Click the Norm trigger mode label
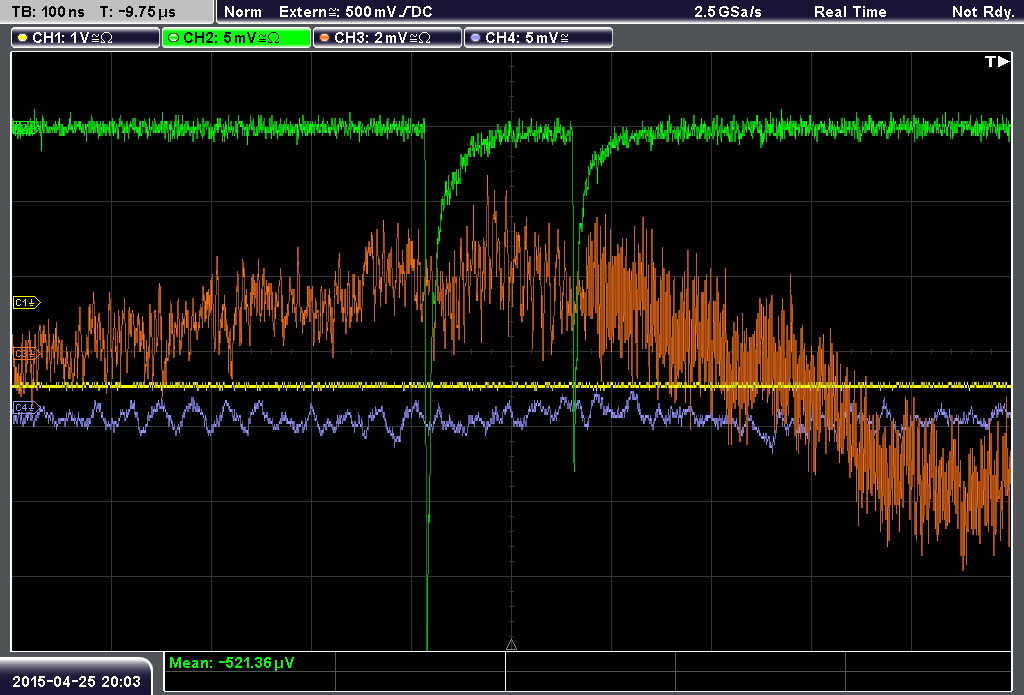Screen dimensions: 1024x695 click(243, 12)
